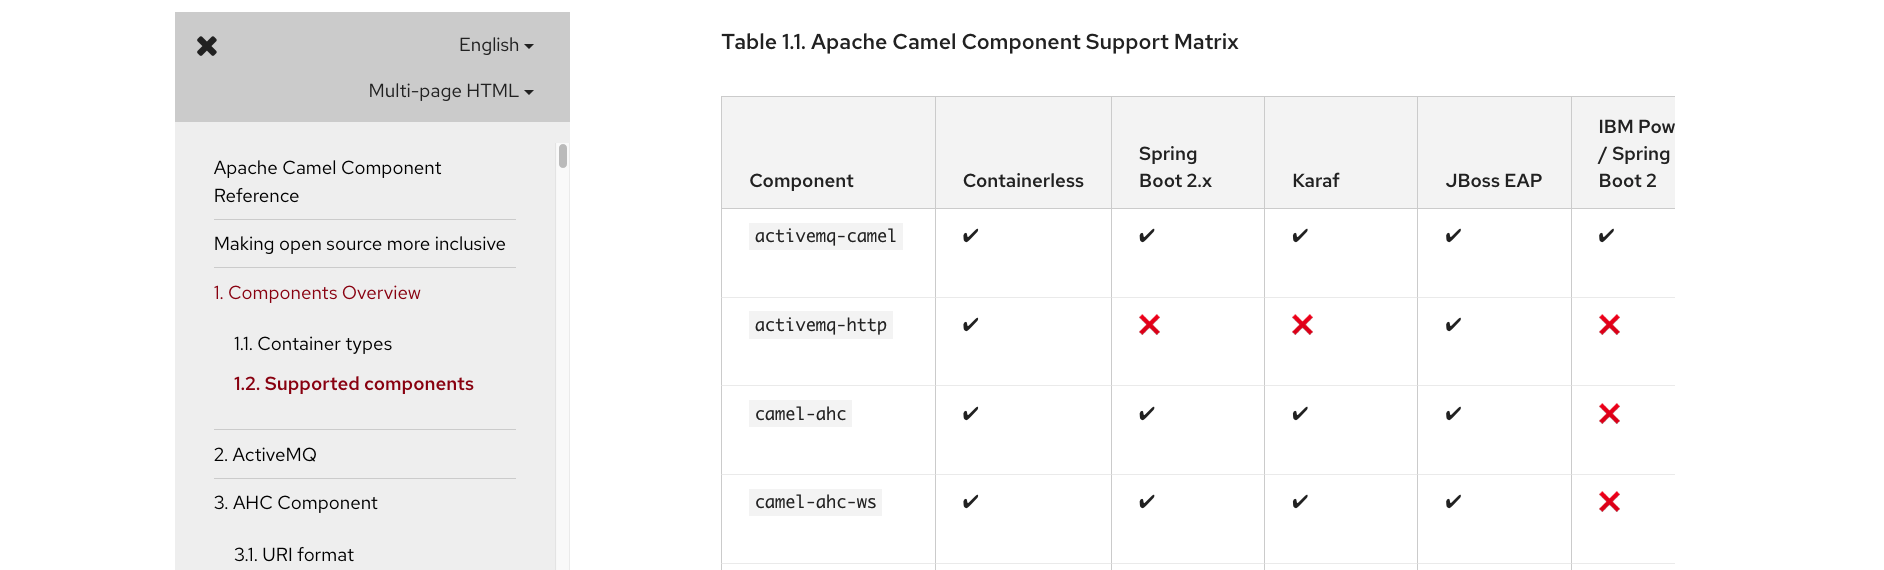
Task: Go to 1.1 Container types
Action: pos(312,344)
